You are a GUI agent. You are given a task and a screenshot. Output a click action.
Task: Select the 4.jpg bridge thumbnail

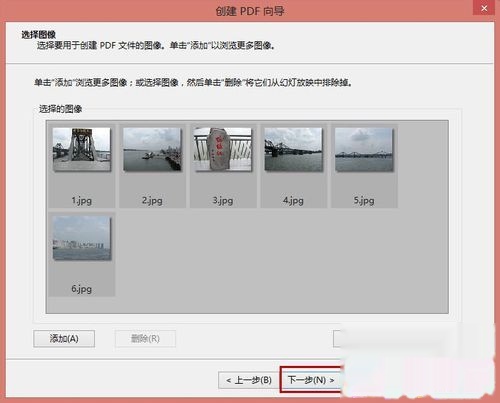click(x=293, y=149)
